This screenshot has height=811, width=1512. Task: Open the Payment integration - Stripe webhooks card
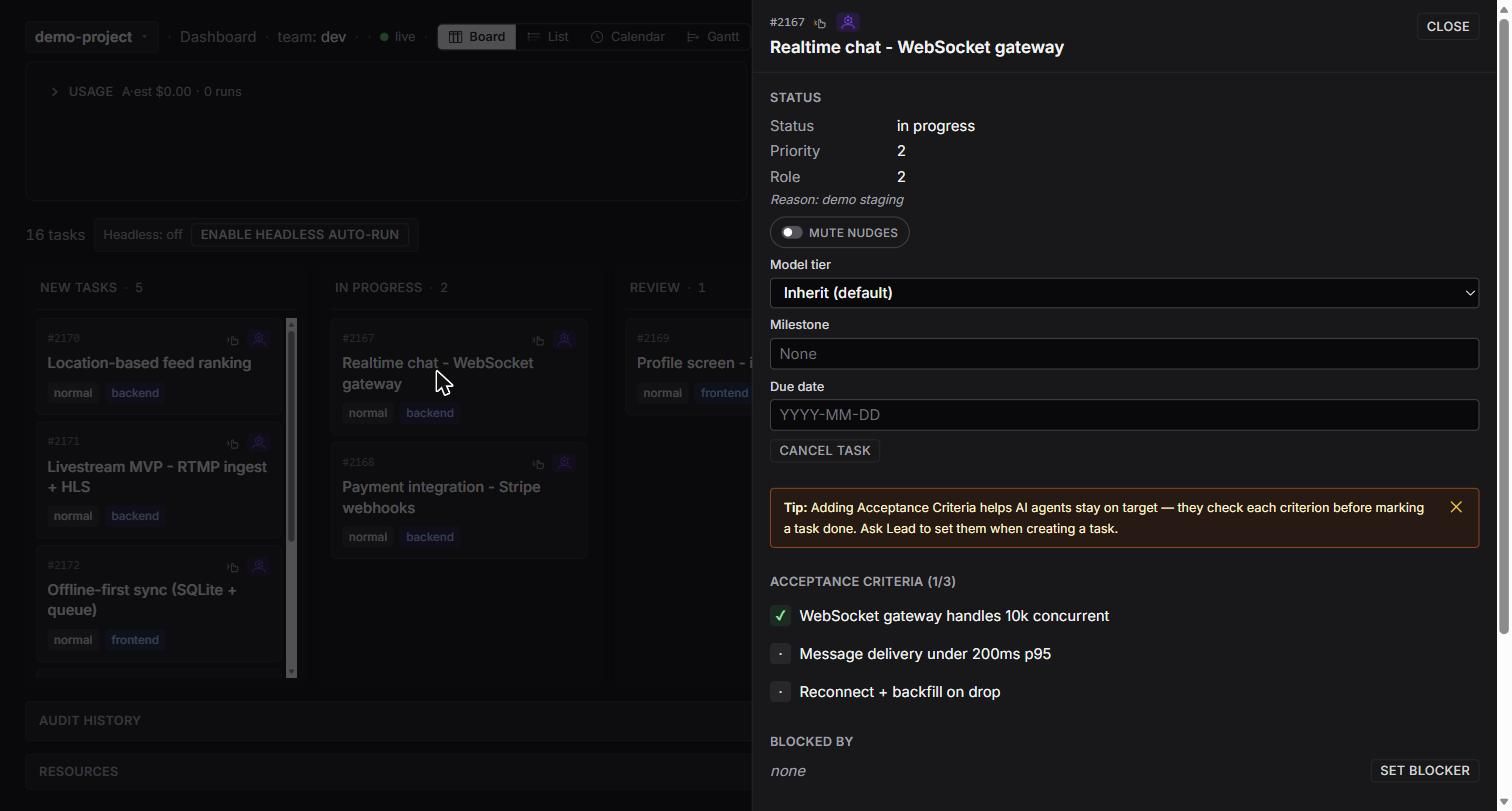[460, 500]
